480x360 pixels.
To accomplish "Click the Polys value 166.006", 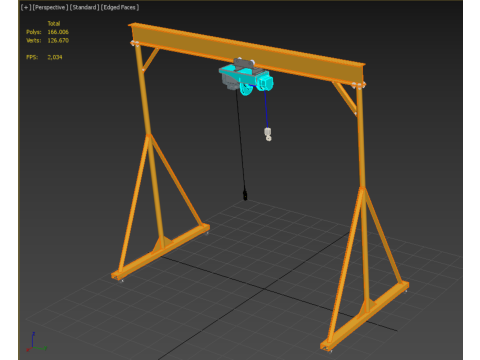I will (58, 32).
